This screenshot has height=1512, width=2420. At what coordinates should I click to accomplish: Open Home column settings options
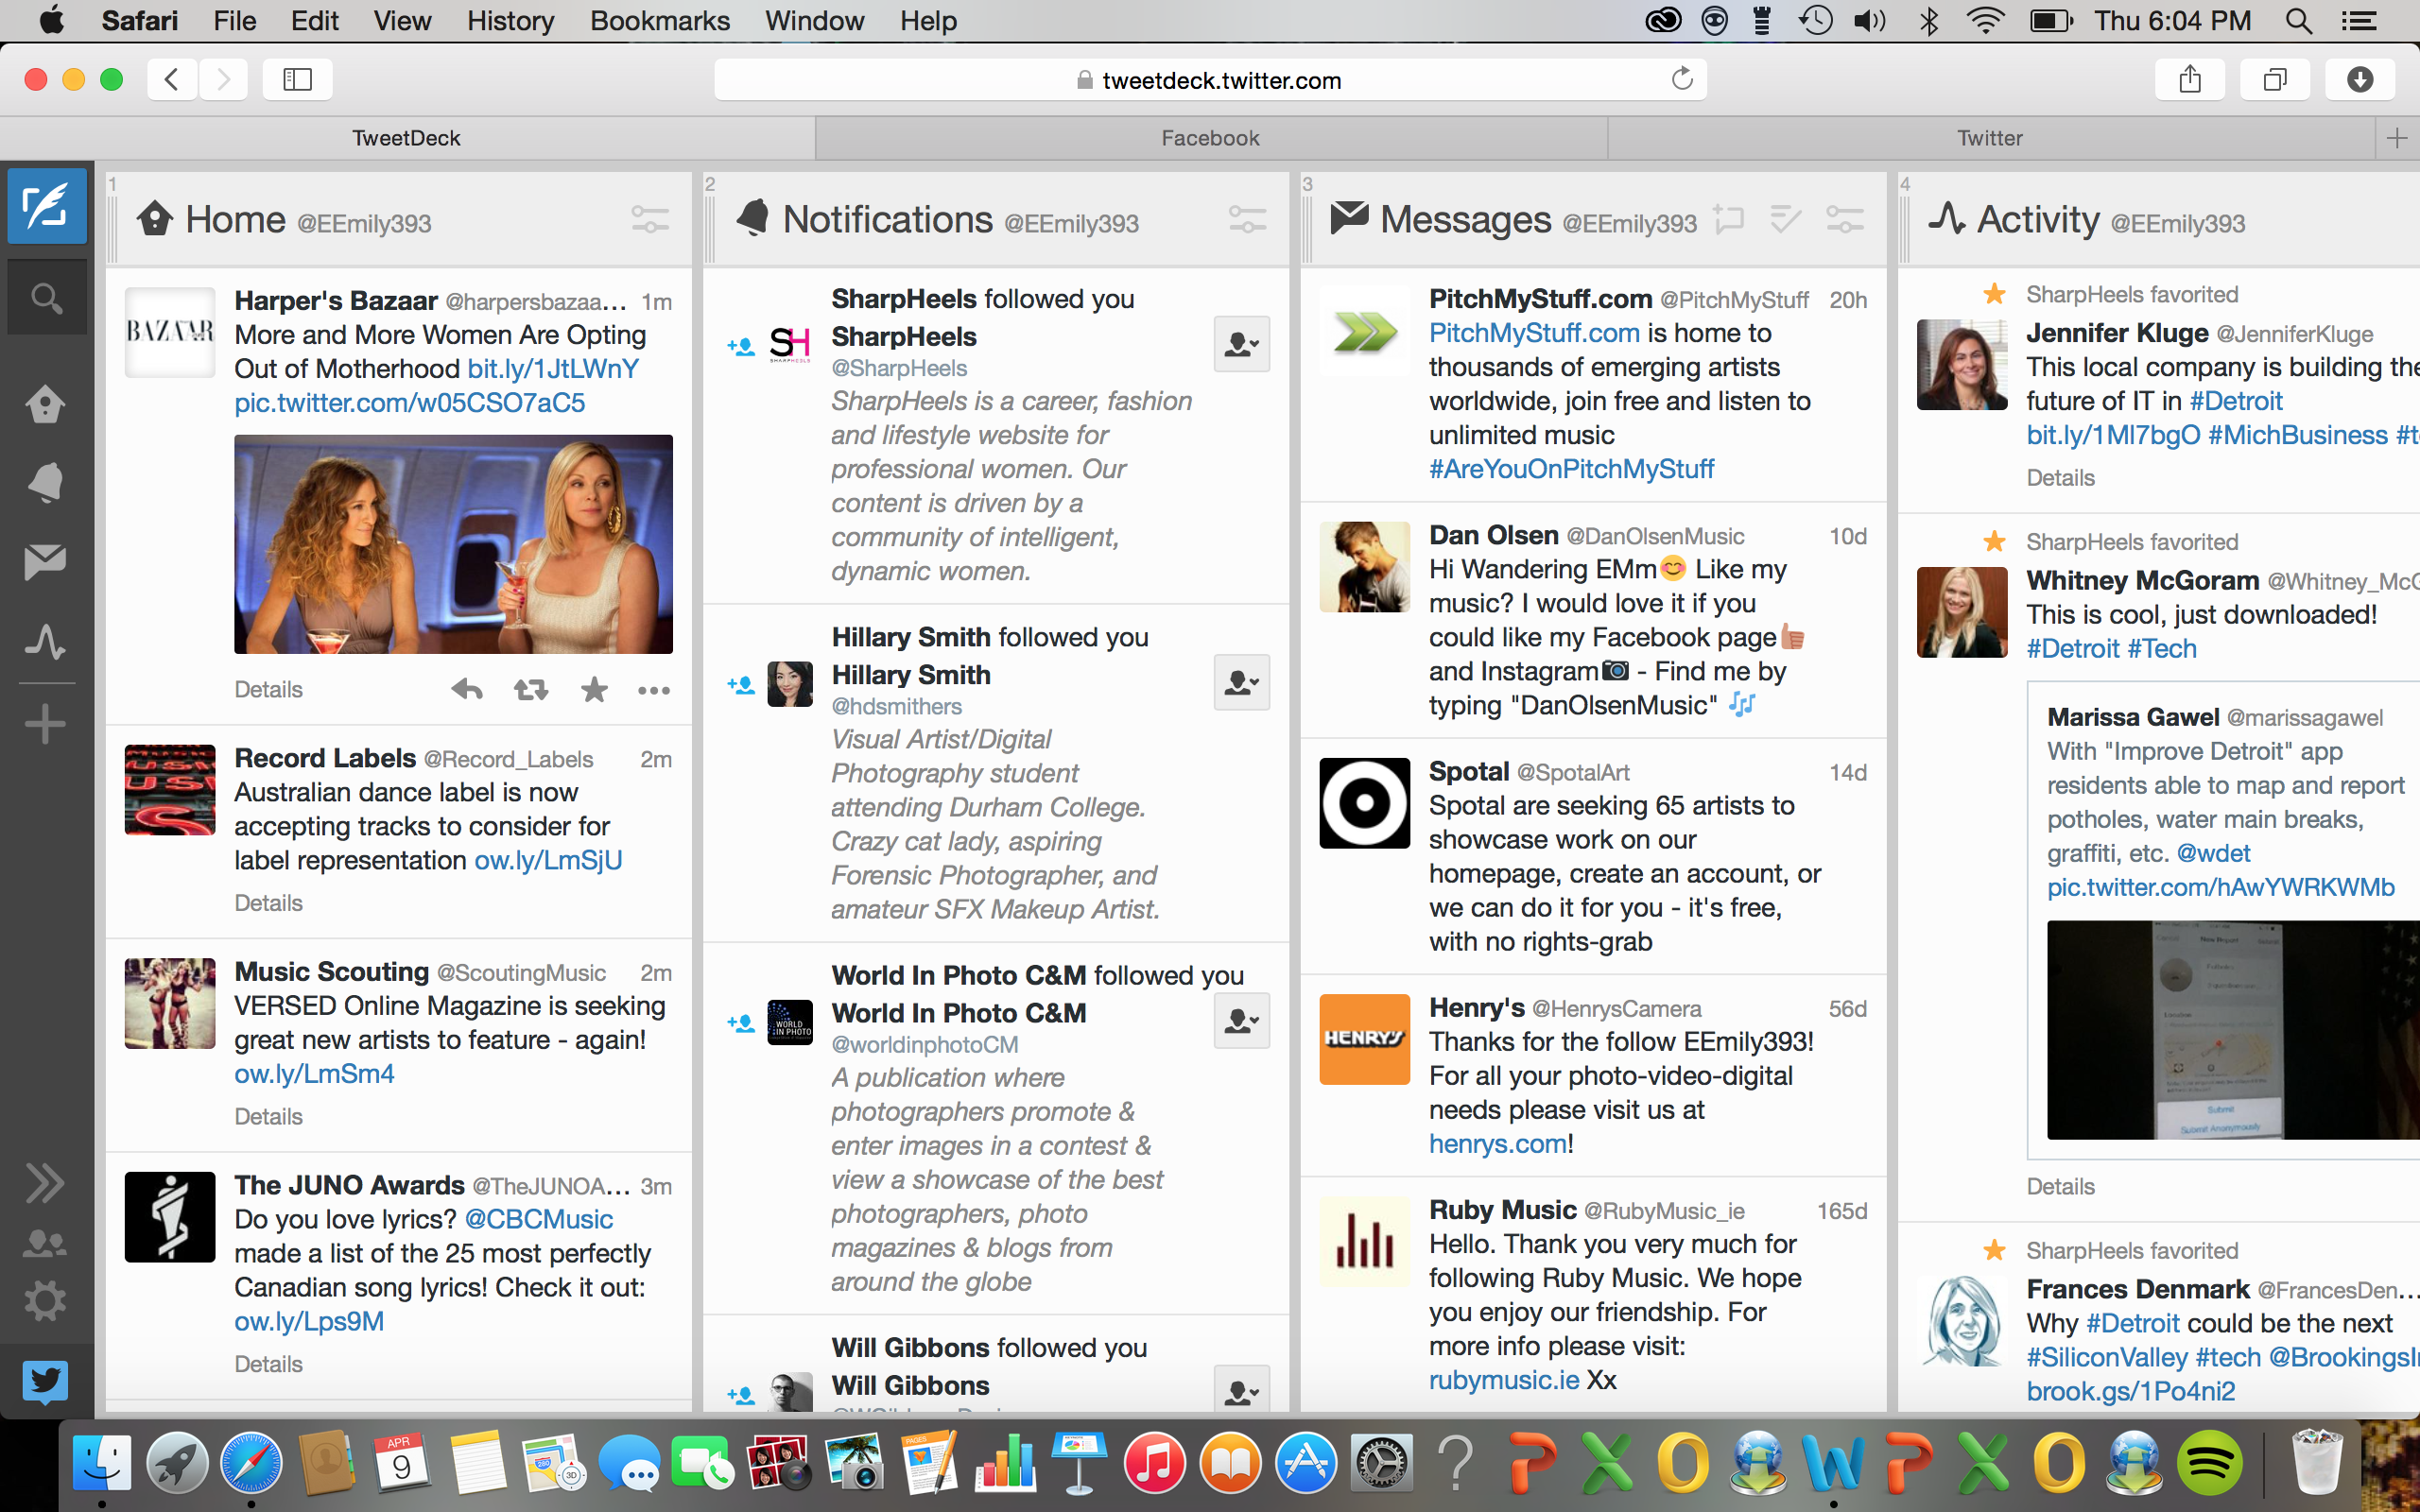pos(650,219)
